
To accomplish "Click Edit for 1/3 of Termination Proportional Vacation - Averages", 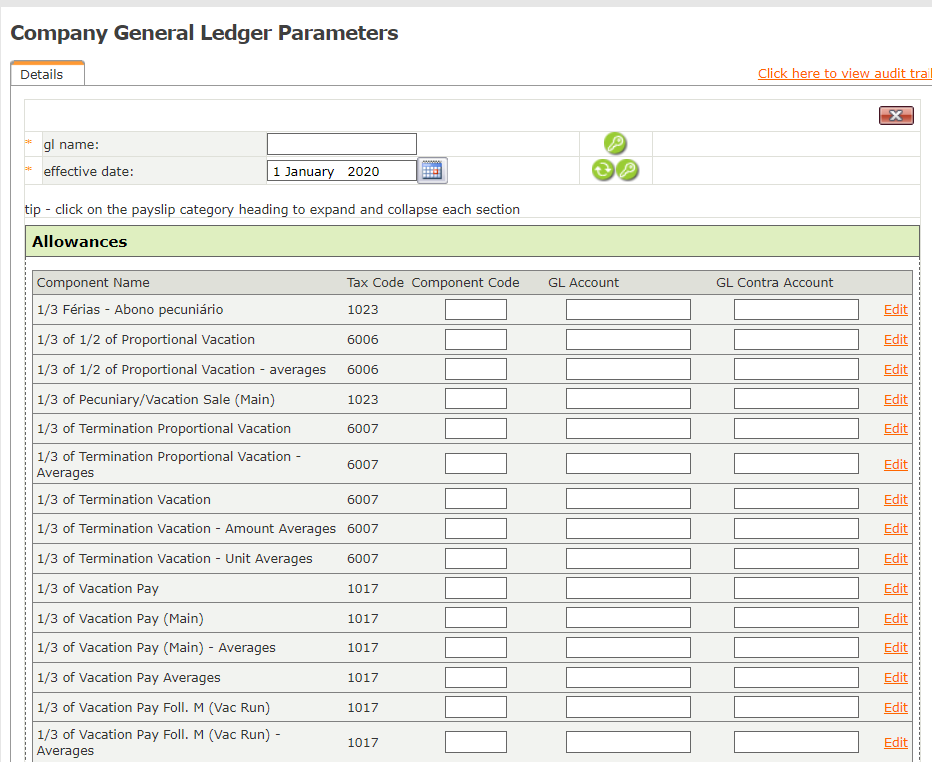I will pos(895,465).
